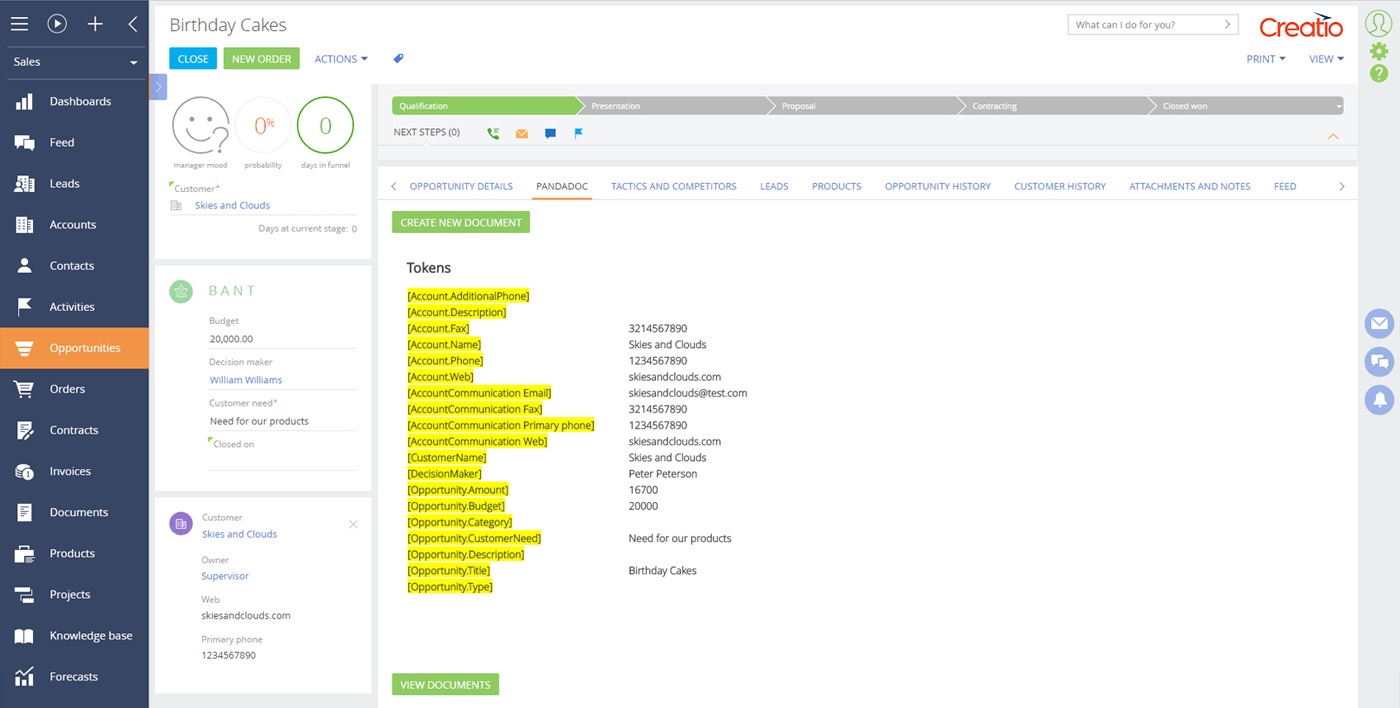Select the schedule call icon under Next Steps
Screen dimensions: 1400x708
492,132
